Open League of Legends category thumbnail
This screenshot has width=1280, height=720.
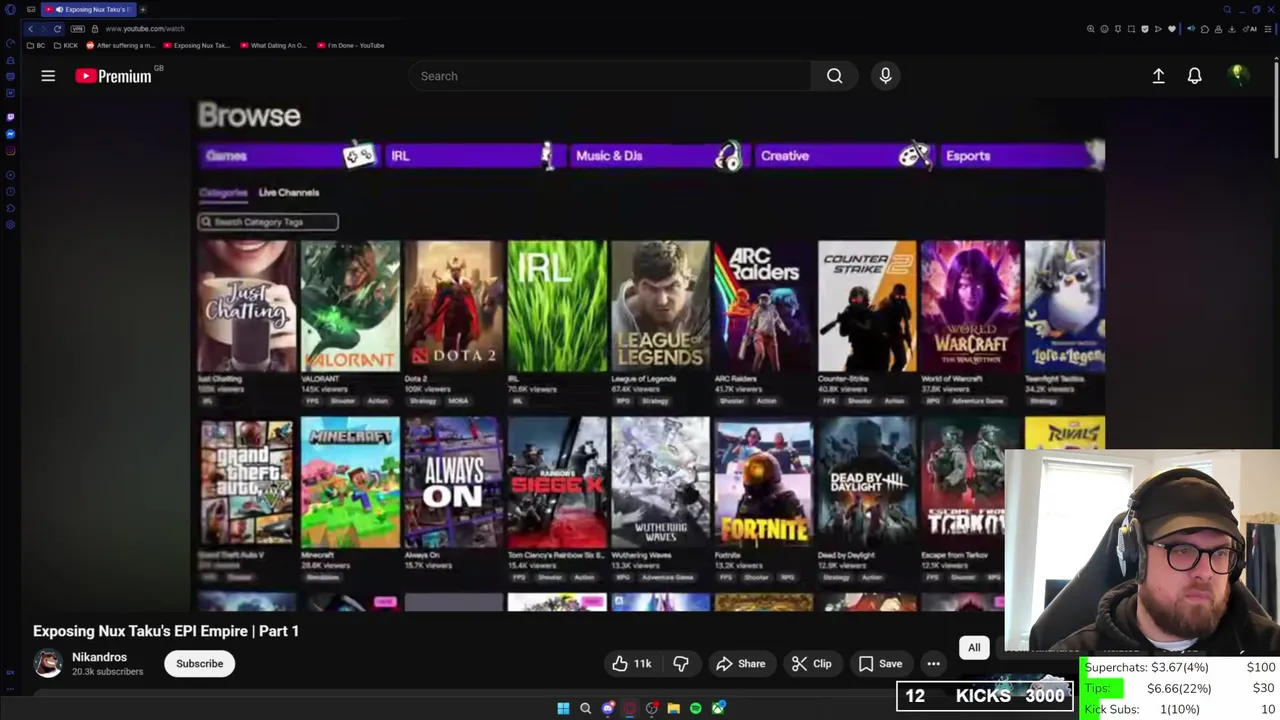pyautogui.click(x=660, y=306)
